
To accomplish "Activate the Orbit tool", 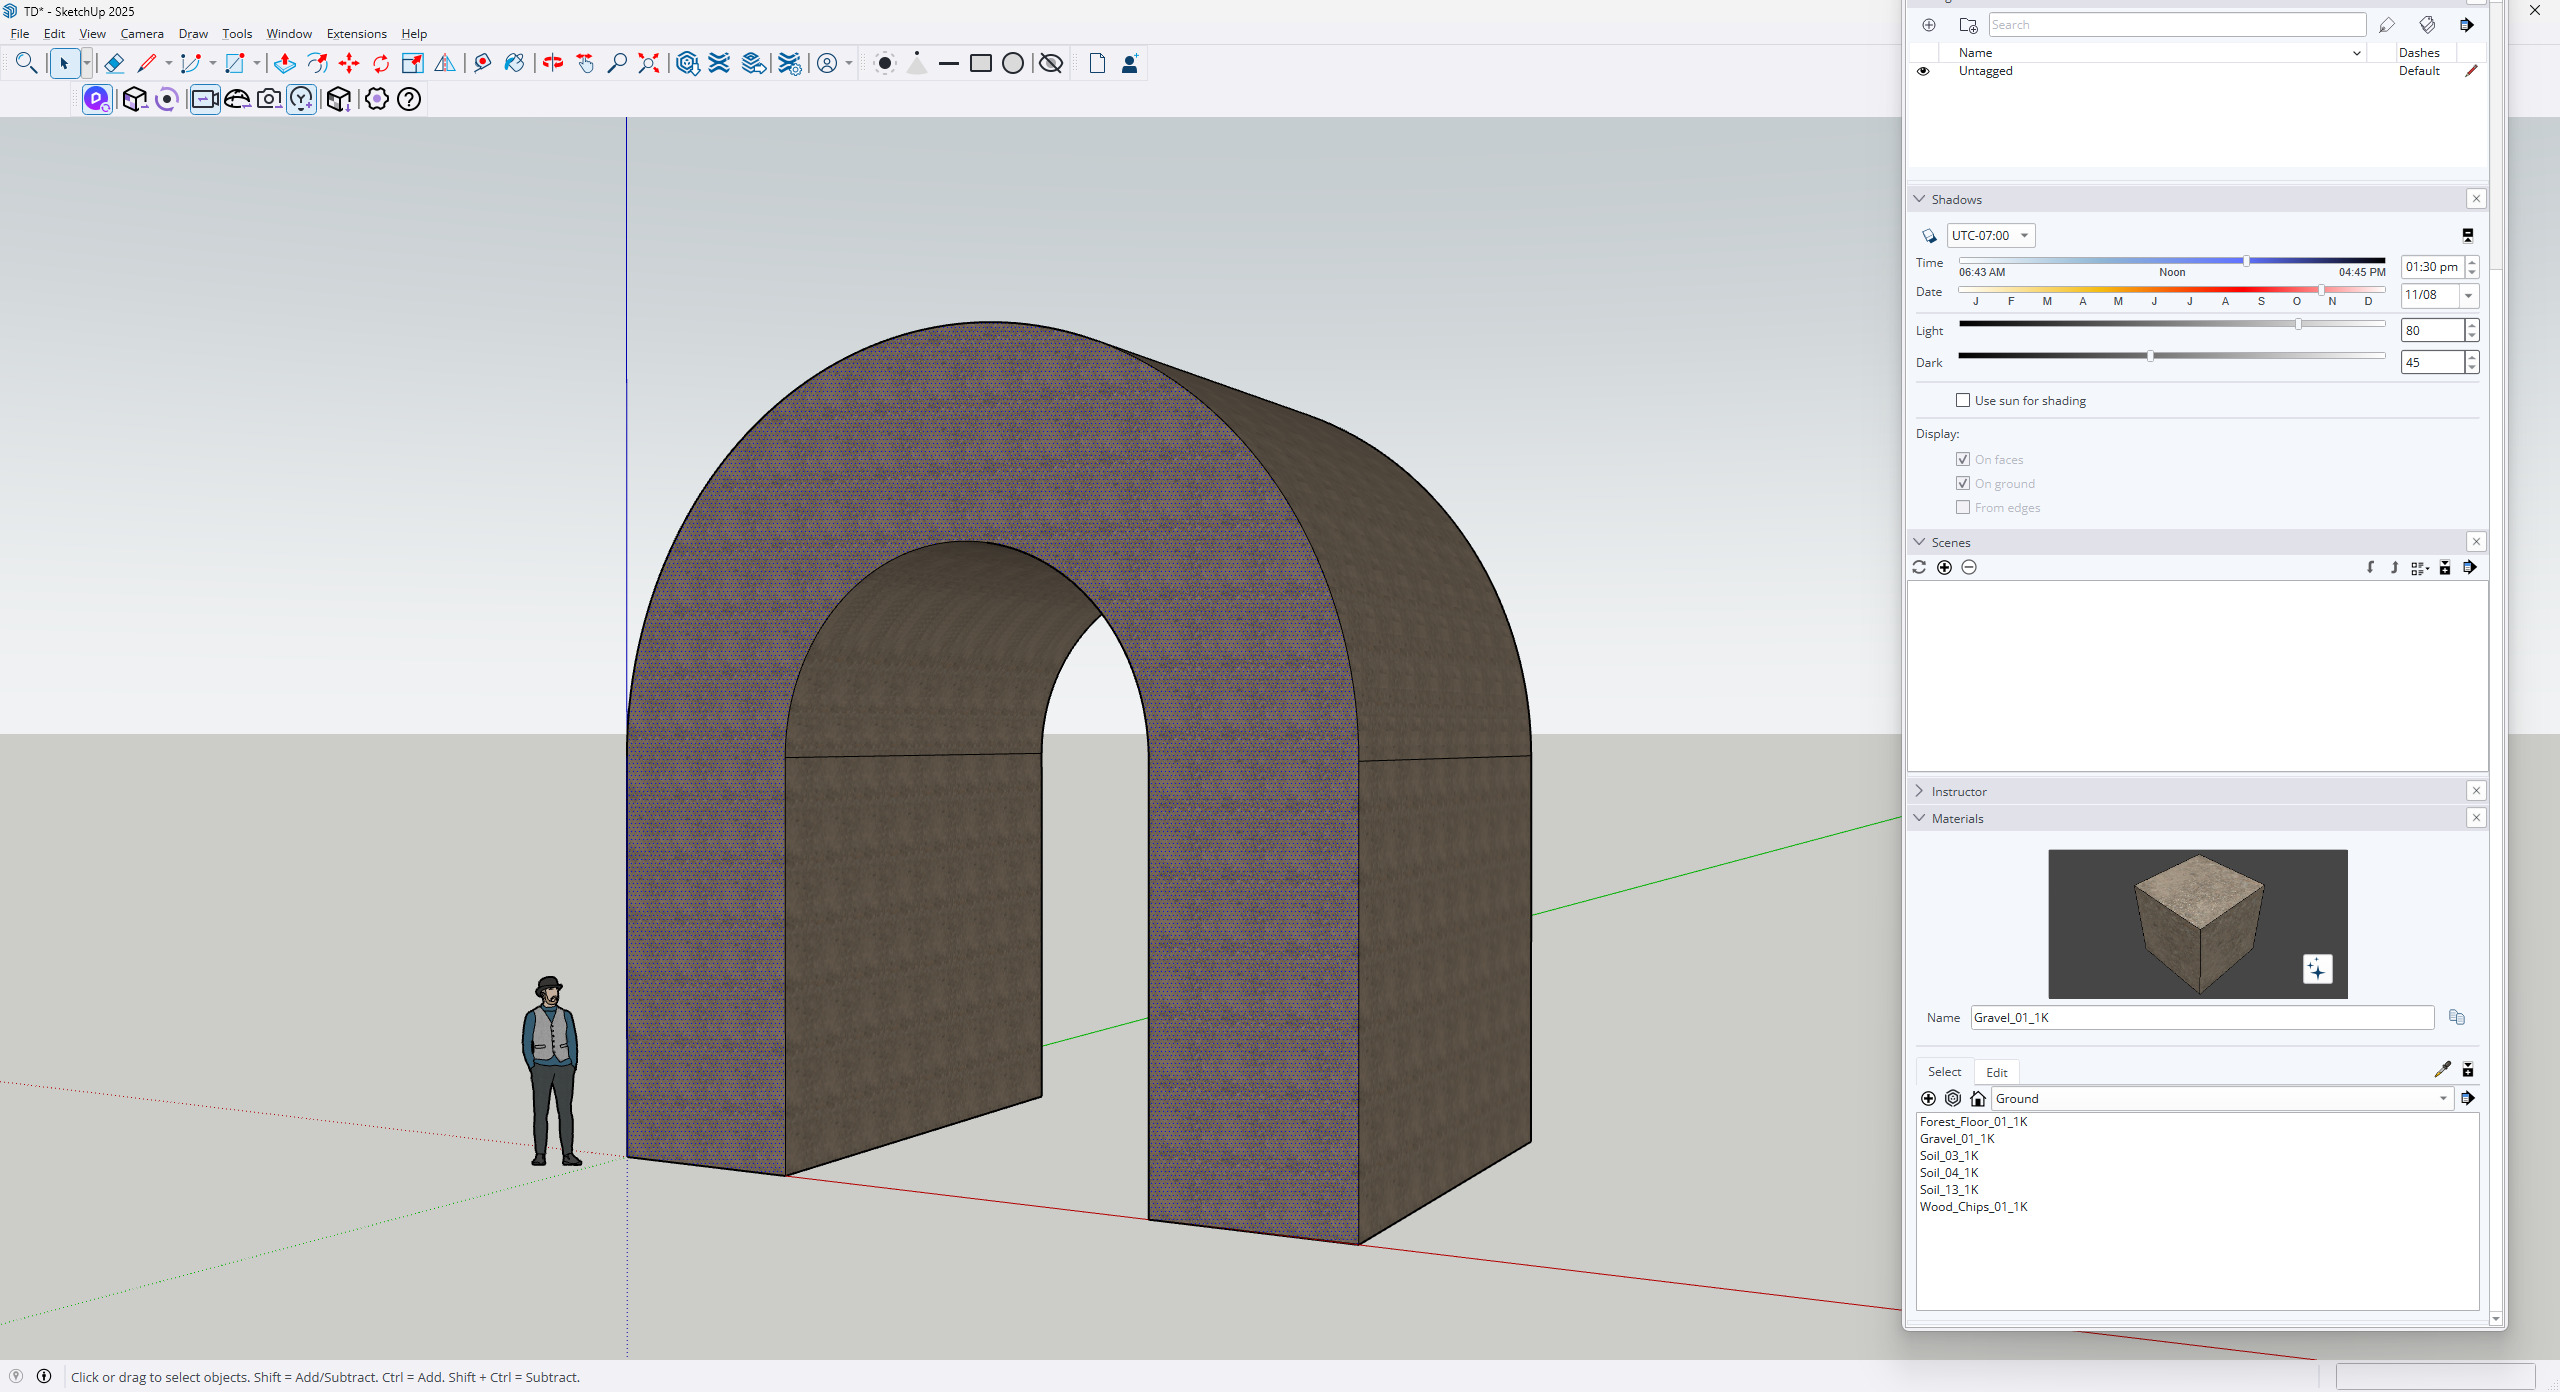I will (x=553, y=64).
